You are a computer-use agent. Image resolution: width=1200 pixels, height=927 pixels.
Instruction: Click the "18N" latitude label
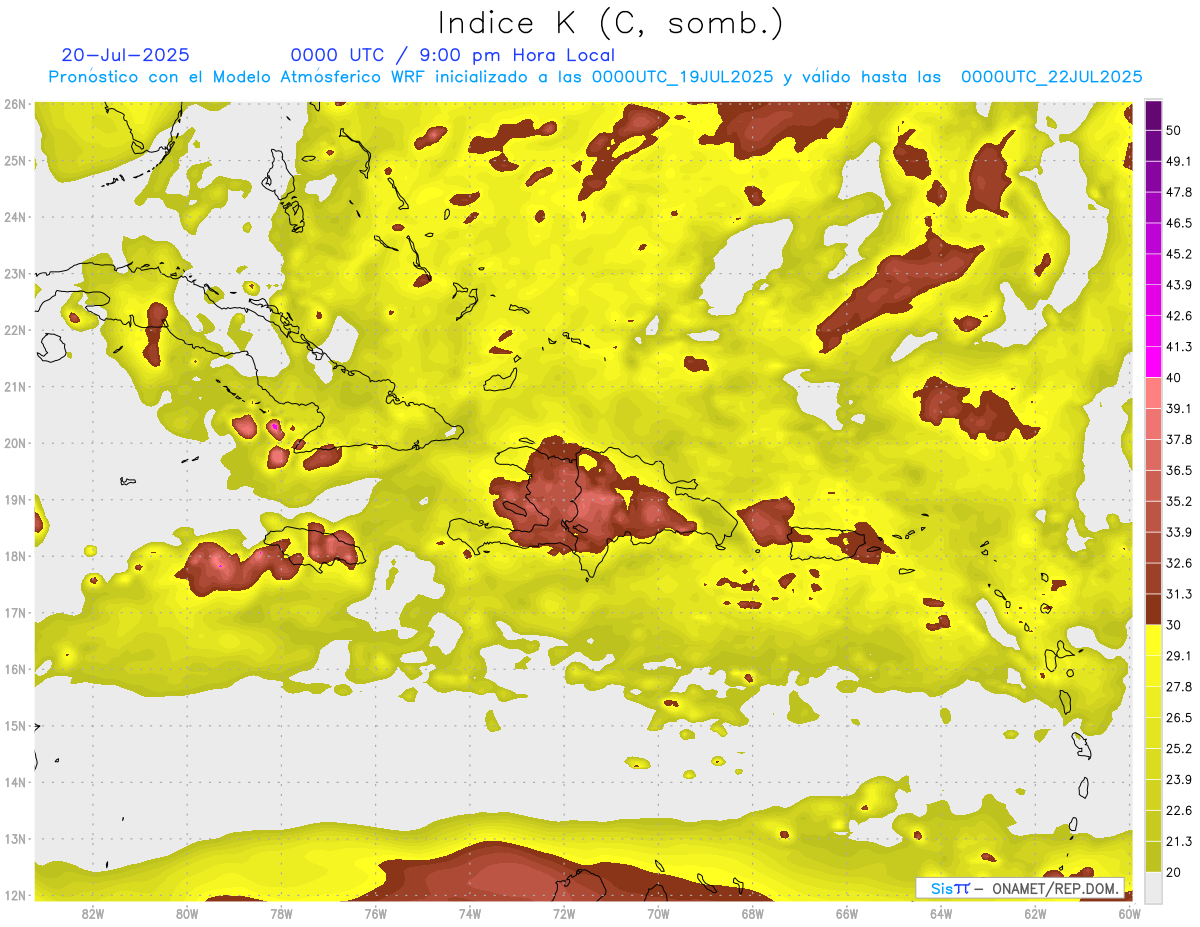[14, 556]
